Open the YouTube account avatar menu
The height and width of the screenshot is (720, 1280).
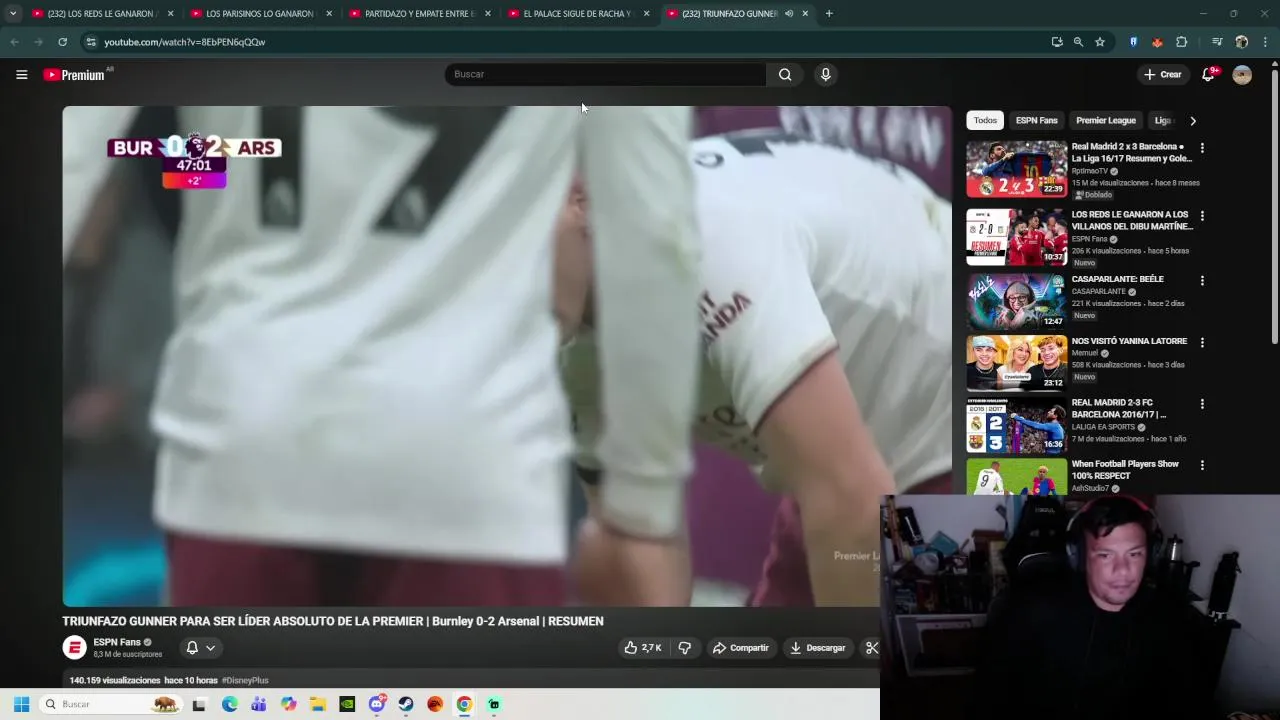tap(1242, 75)
